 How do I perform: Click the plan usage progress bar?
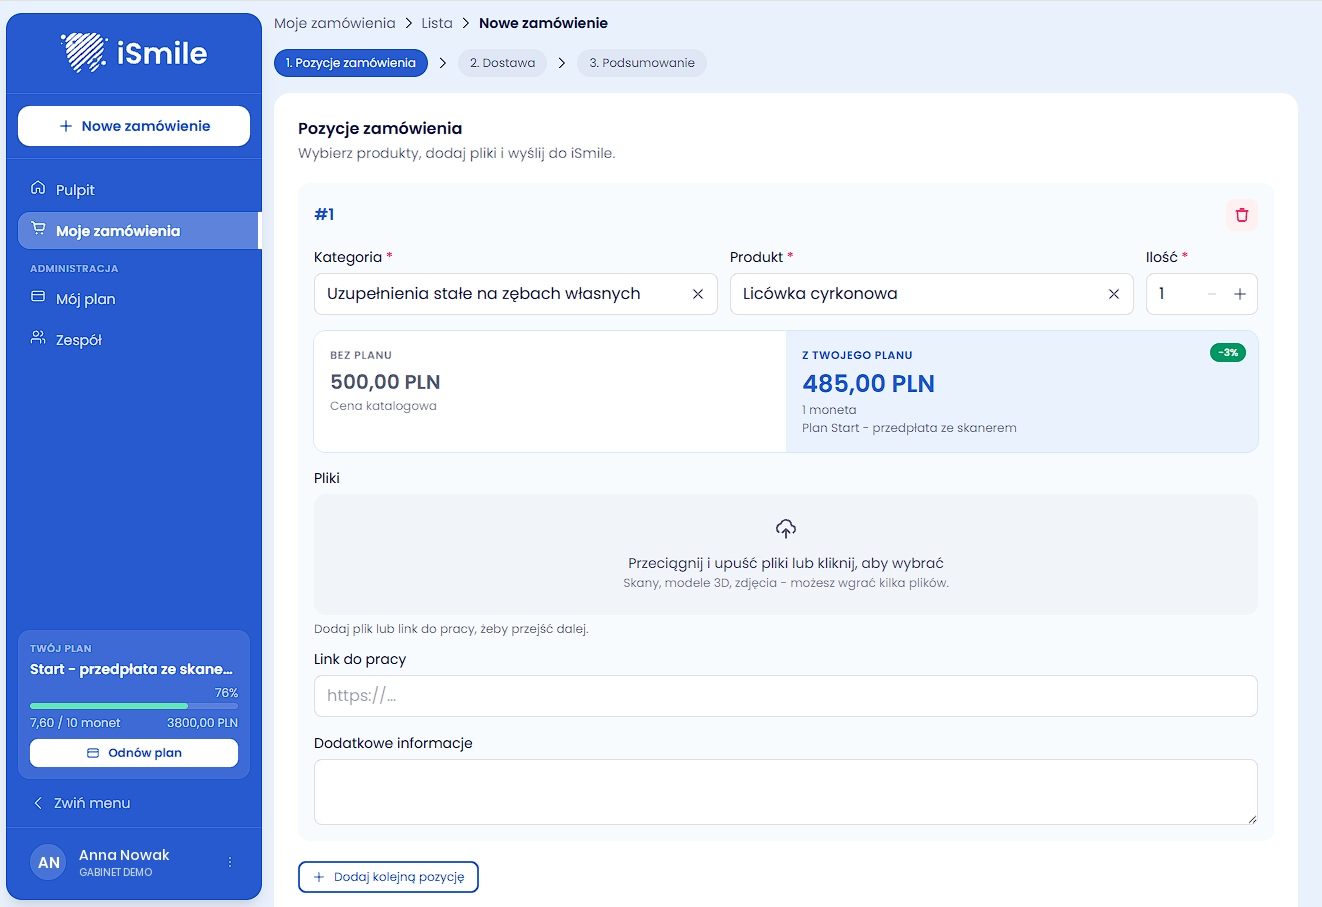(x=134, y=706)
